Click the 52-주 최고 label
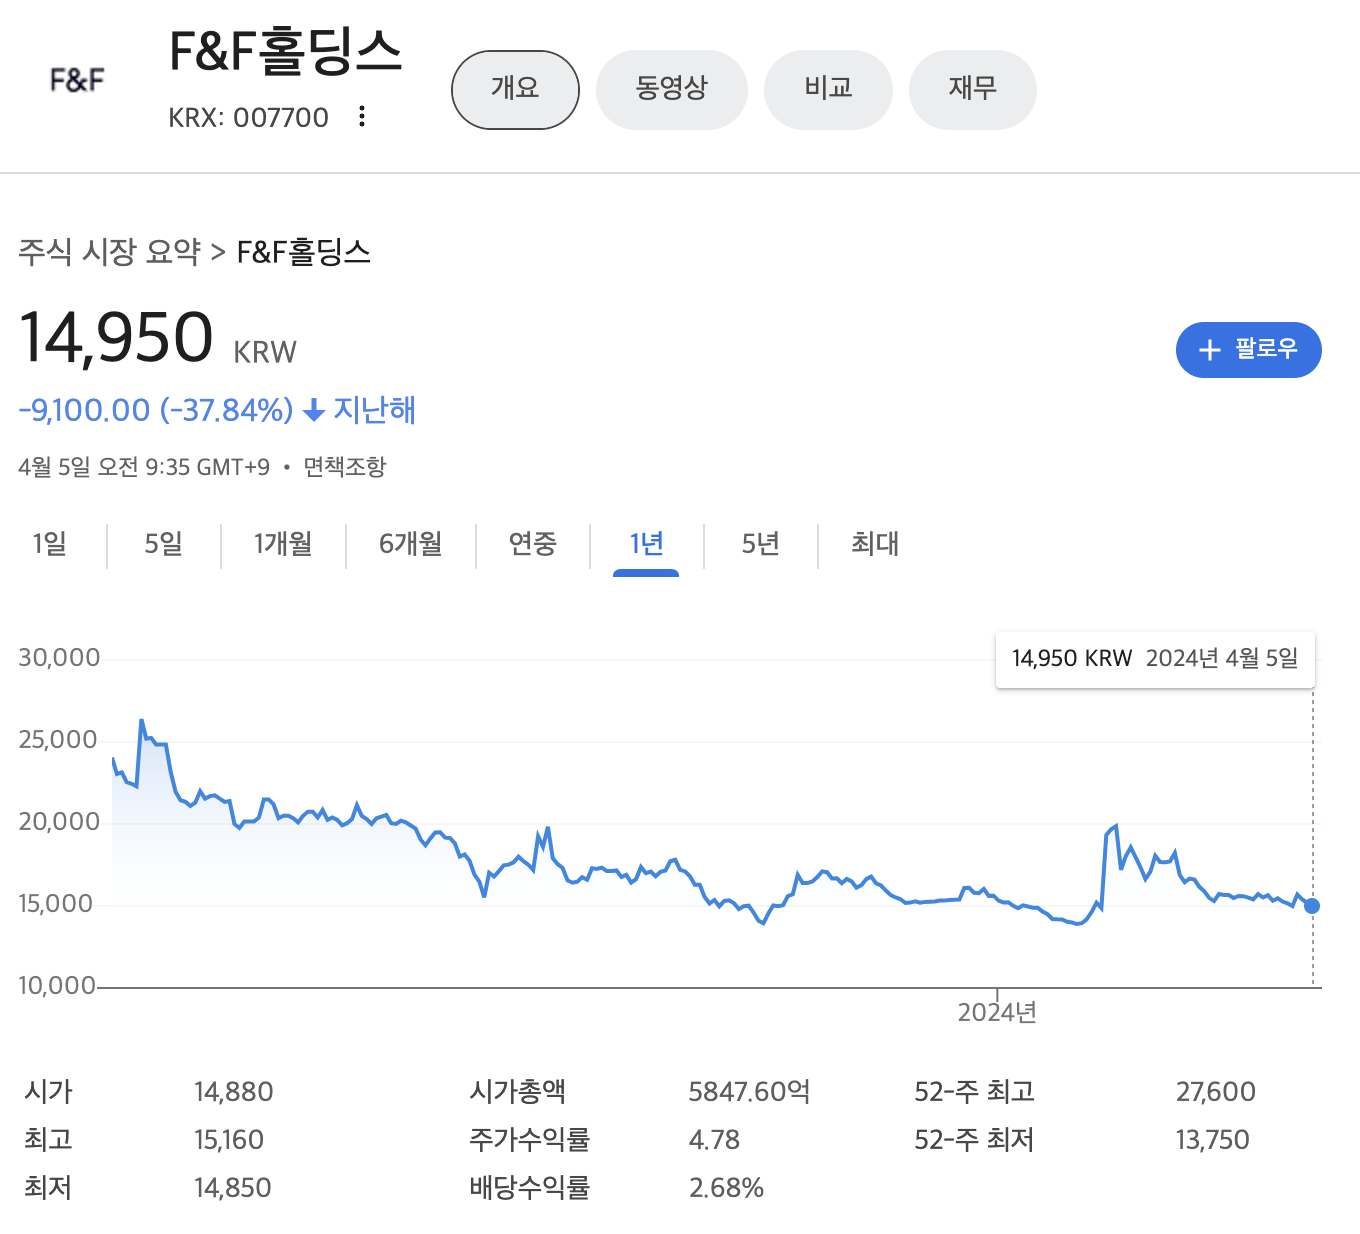This screenshot has width=1360, height=1234. 974,1092
